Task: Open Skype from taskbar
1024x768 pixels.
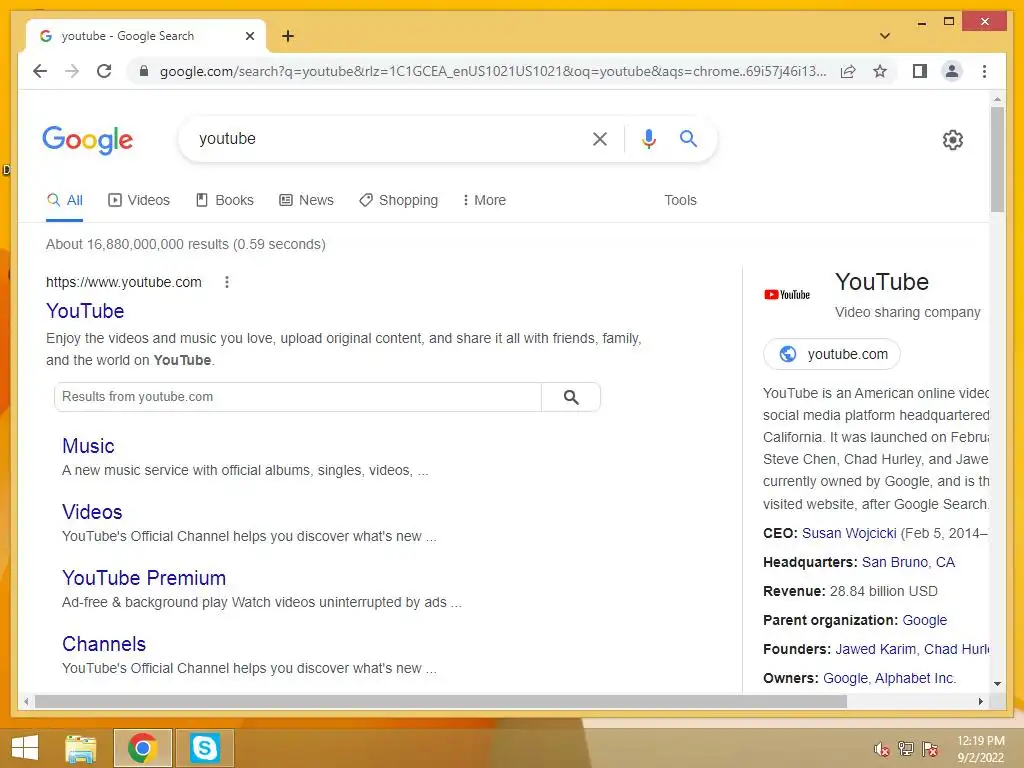Action: pyautogui.click(x=204, y=748)
